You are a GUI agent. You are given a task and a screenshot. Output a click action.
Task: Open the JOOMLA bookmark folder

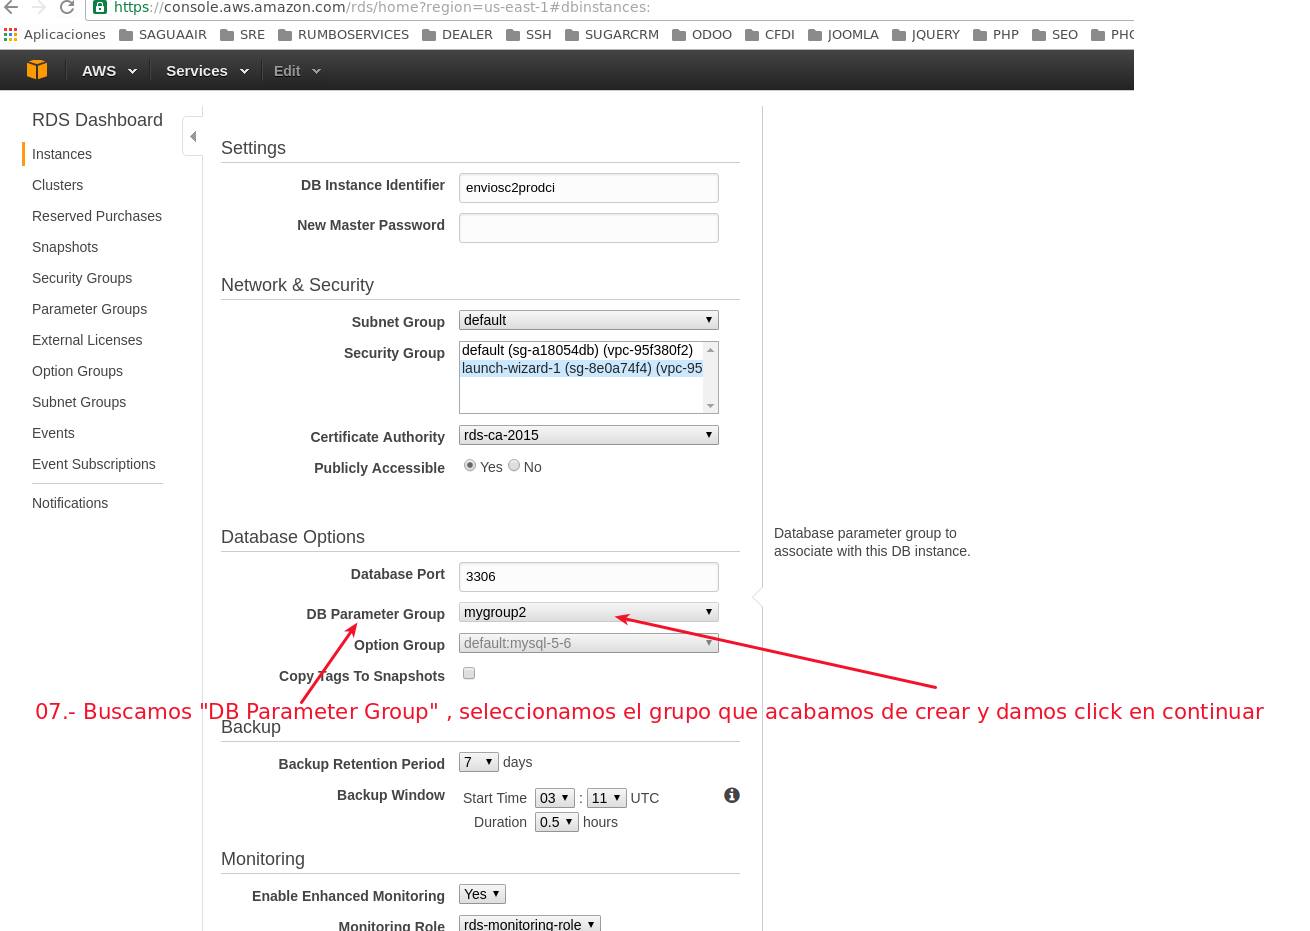coord(843,34)
